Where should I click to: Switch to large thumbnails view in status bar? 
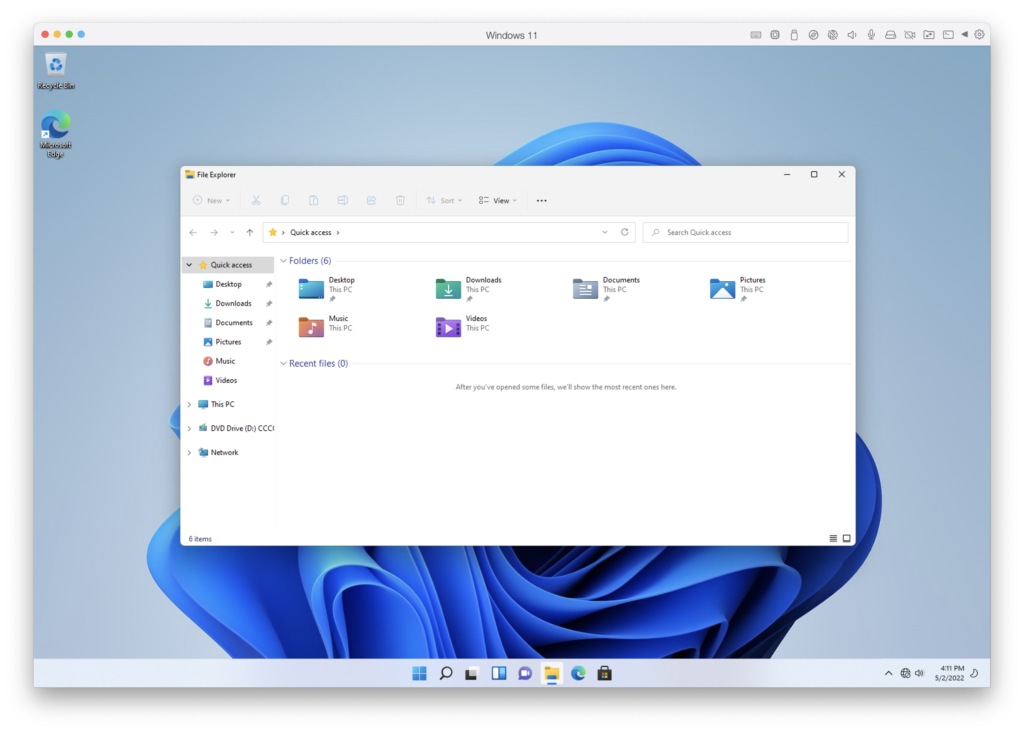(x=847, y=539)
